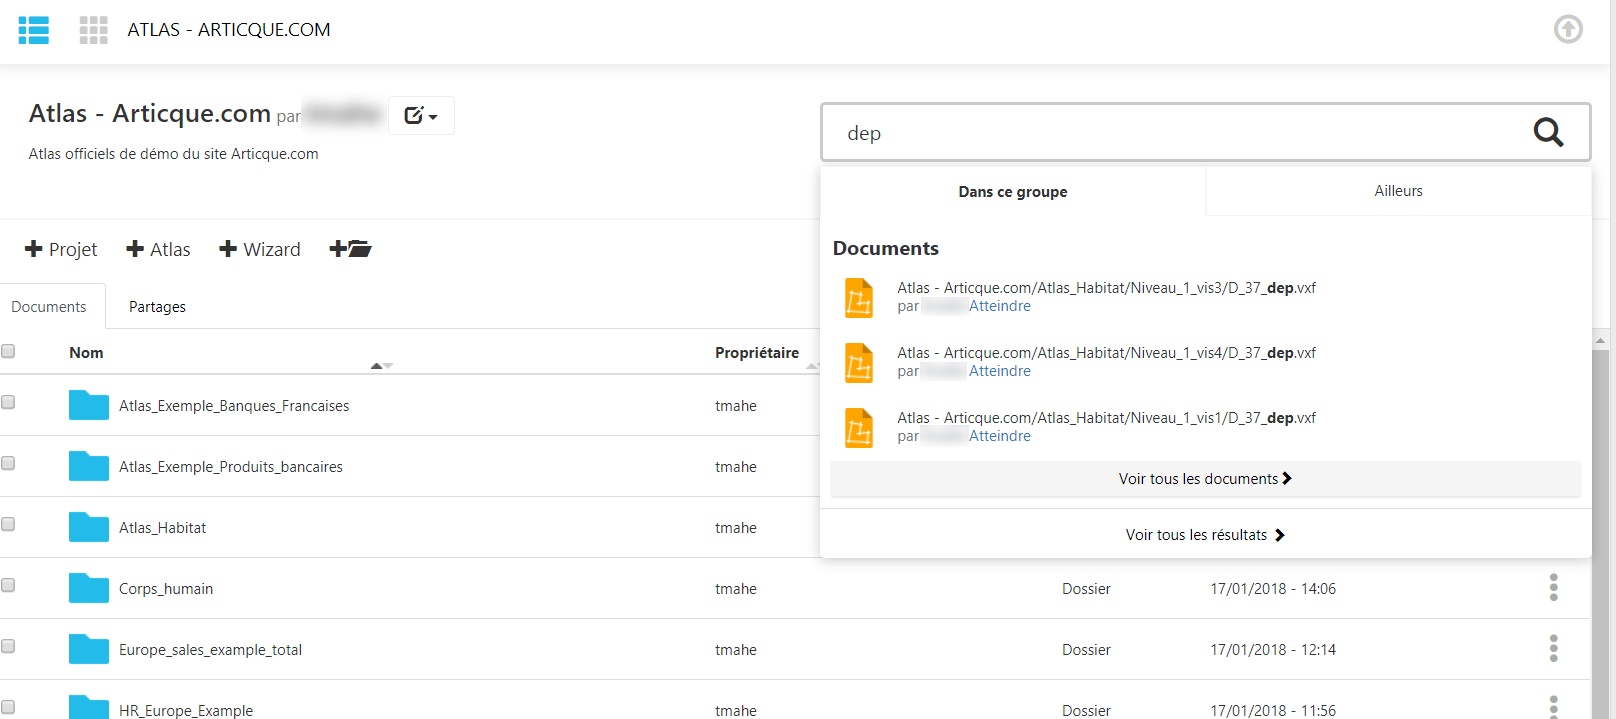The image size is (1616, 719).
Task: Click the Niveau_1_vis3 D_37_dep.vxf file icon
Action: click(859, 298)
